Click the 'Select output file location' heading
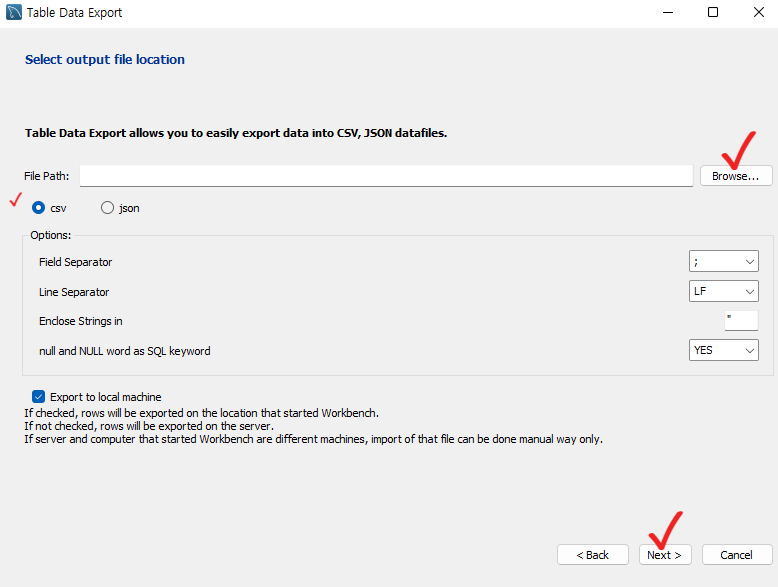778x587 pixels. click(x=105, y=60)
